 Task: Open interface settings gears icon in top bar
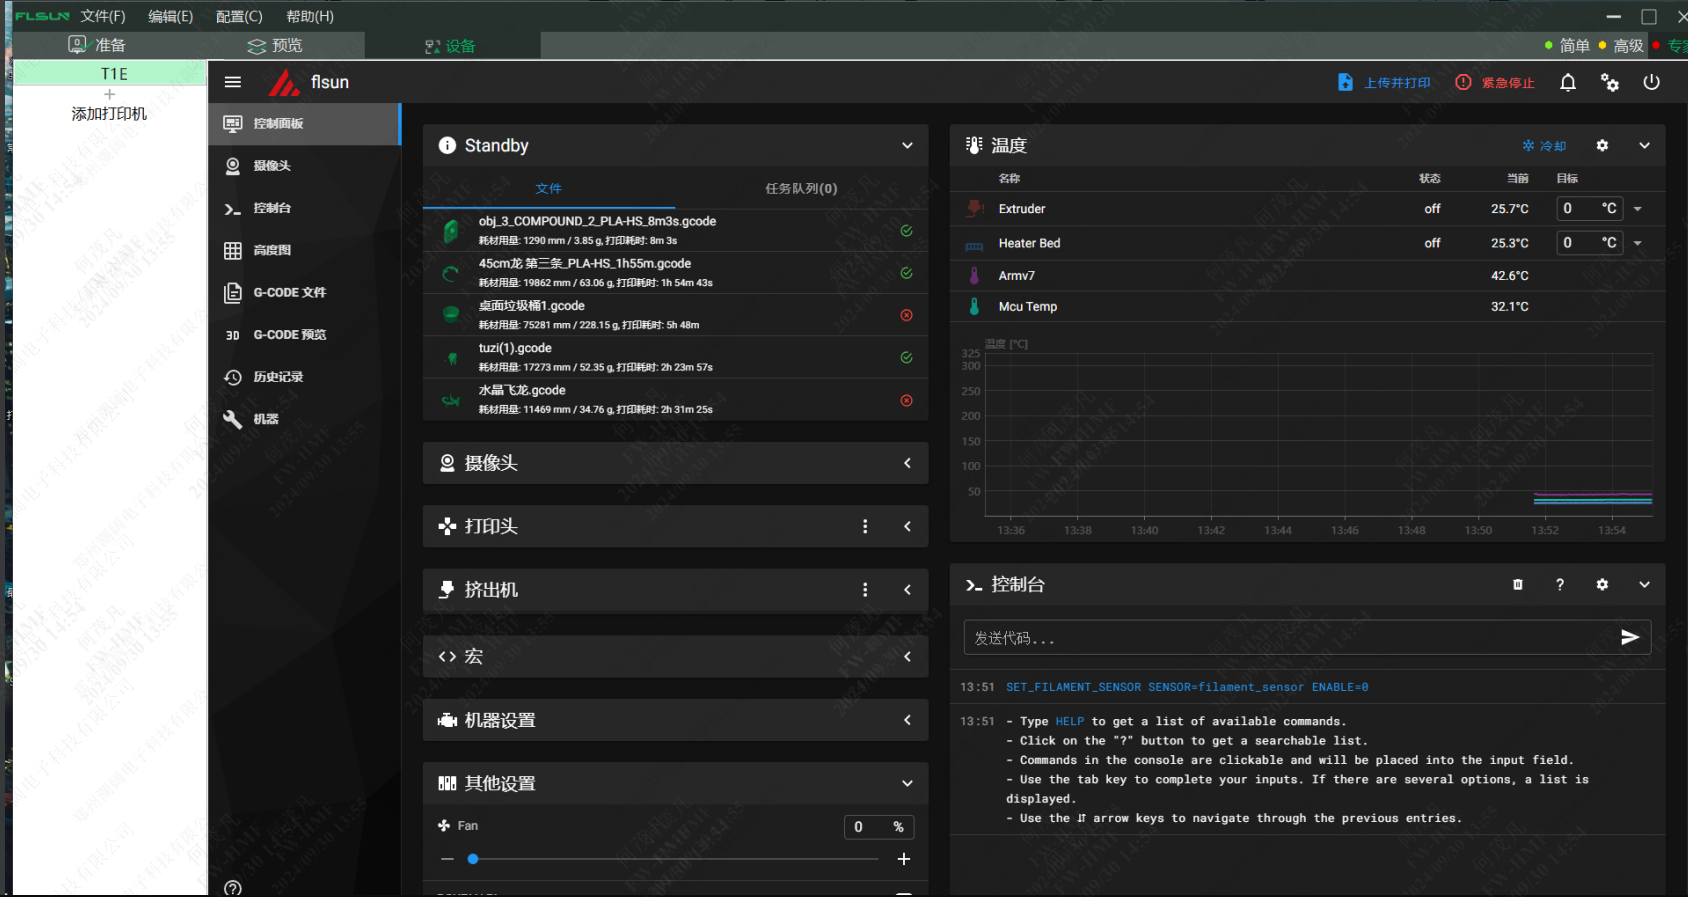1610,82
